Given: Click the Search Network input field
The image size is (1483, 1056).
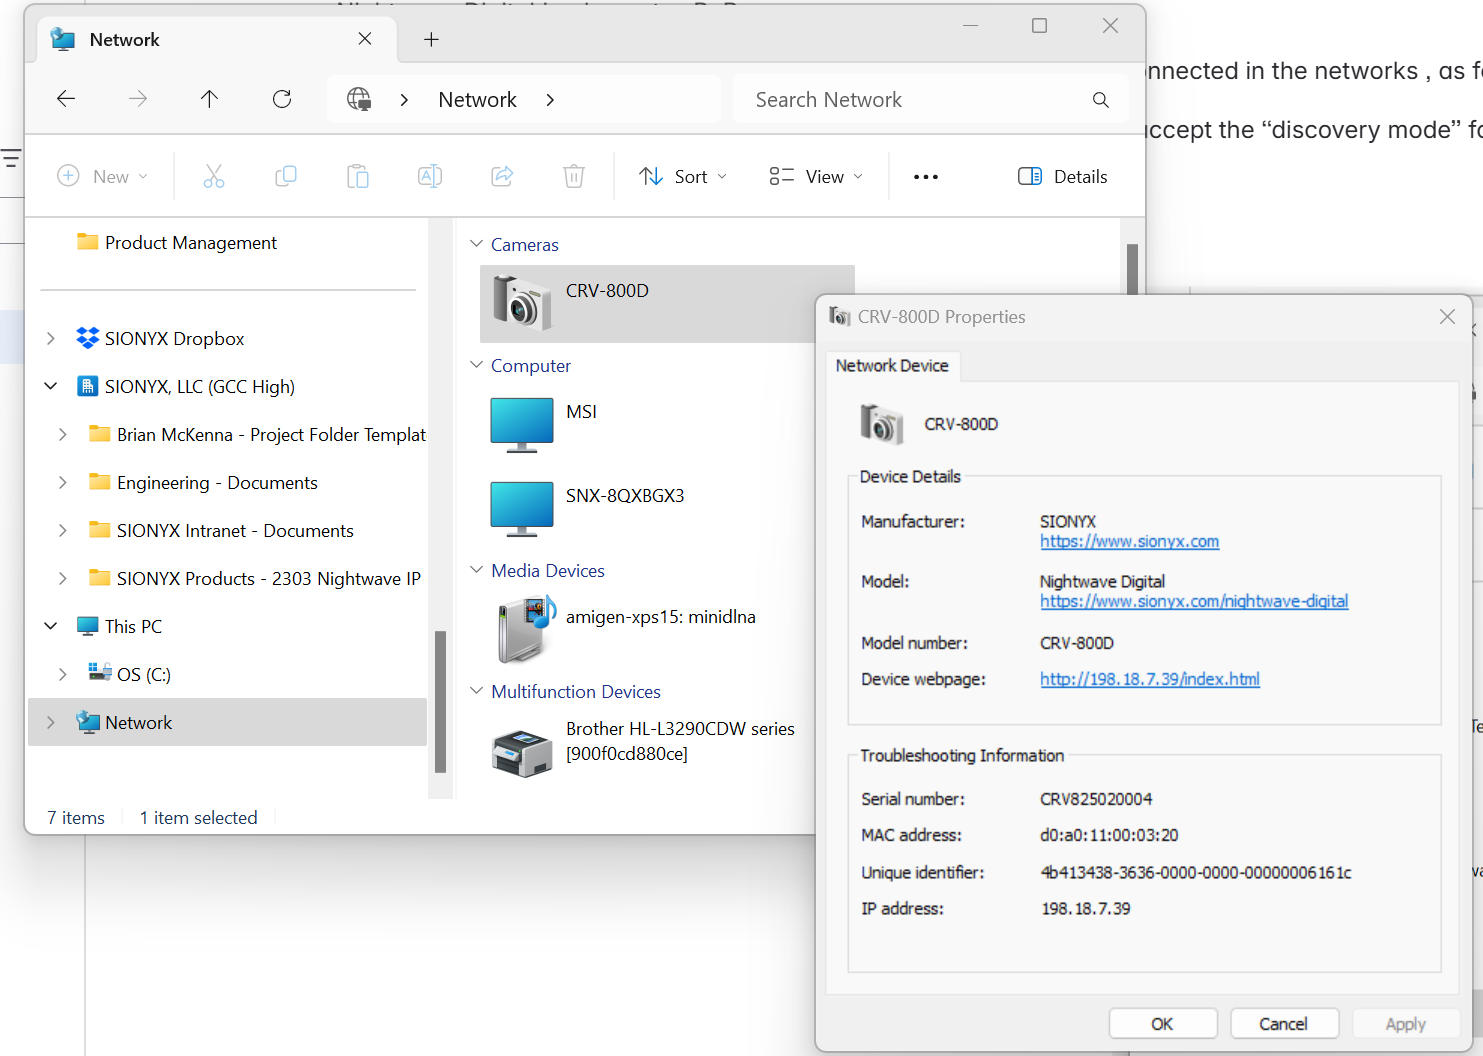Looking at the screenshot, I should coord(915,100).
